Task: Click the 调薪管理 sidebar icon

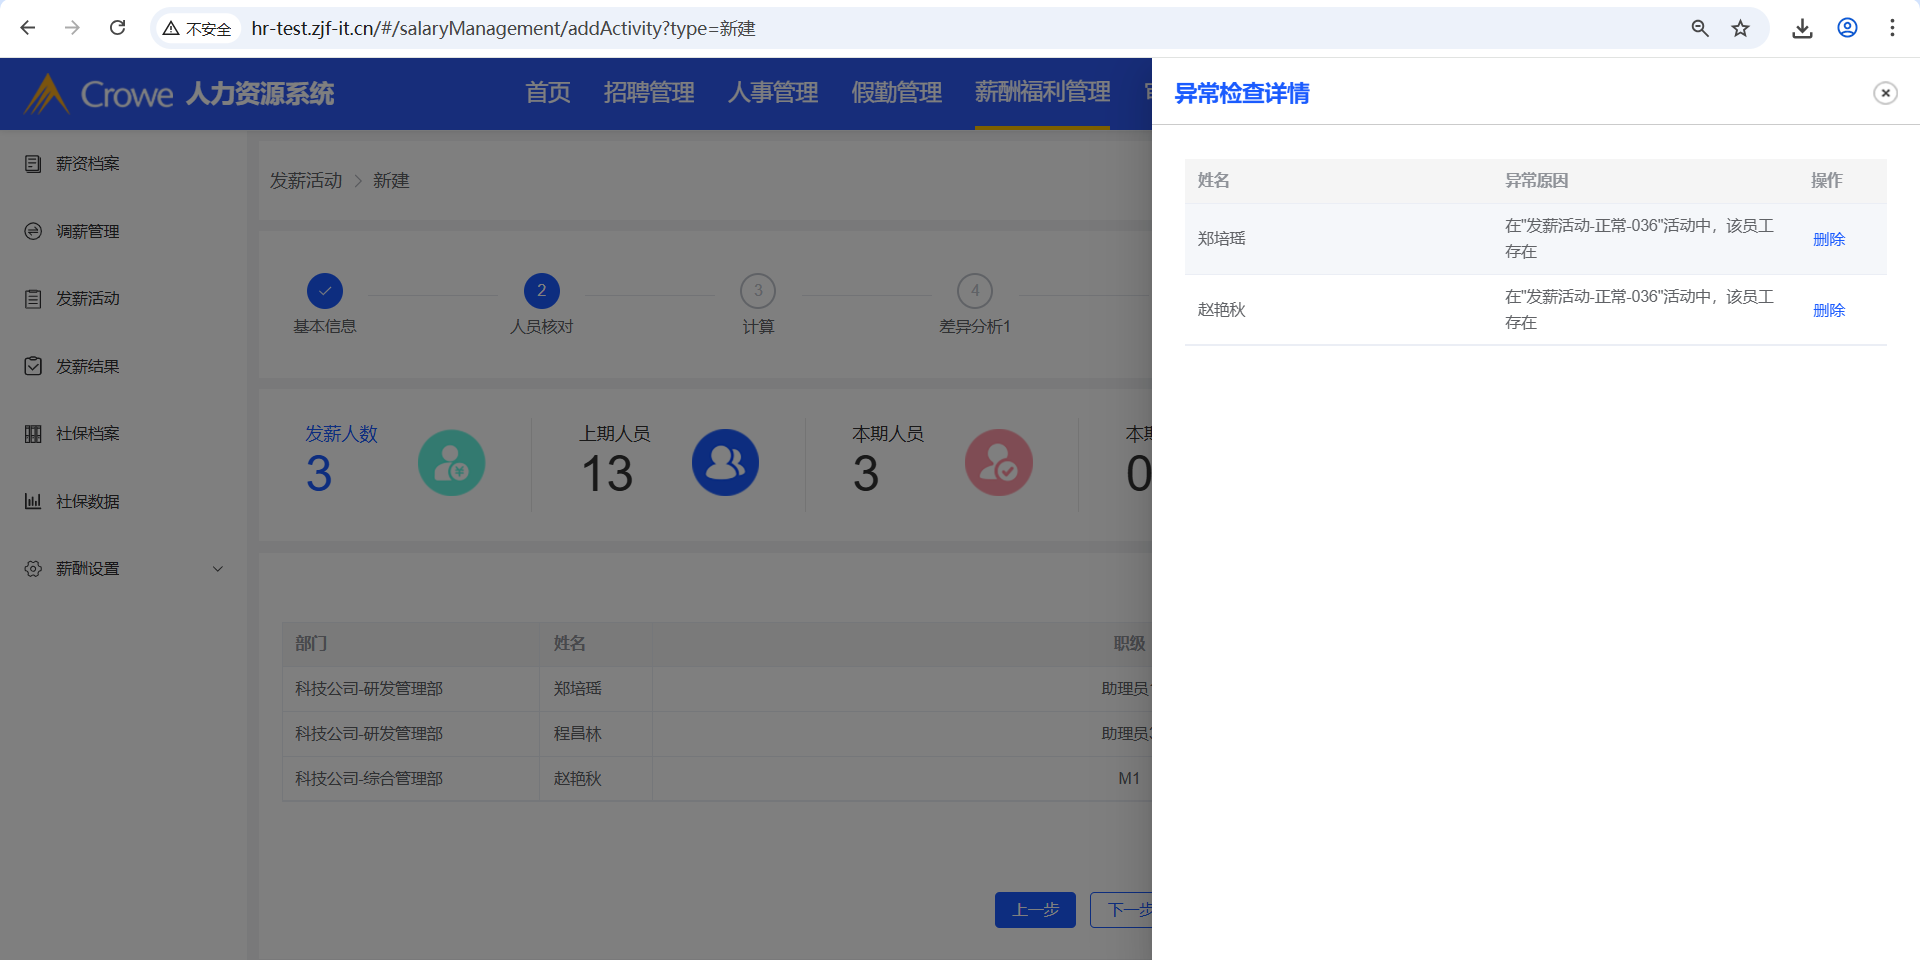Action: pyautogui.click(x=33, y=231)
